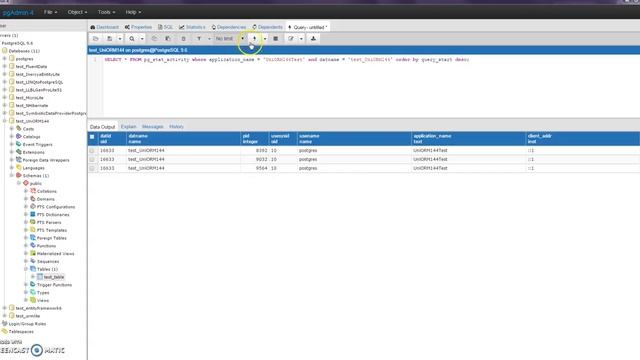Click the Catalogs node icon
The width and height of the screenshot is (640, 360).
point(18,136)
